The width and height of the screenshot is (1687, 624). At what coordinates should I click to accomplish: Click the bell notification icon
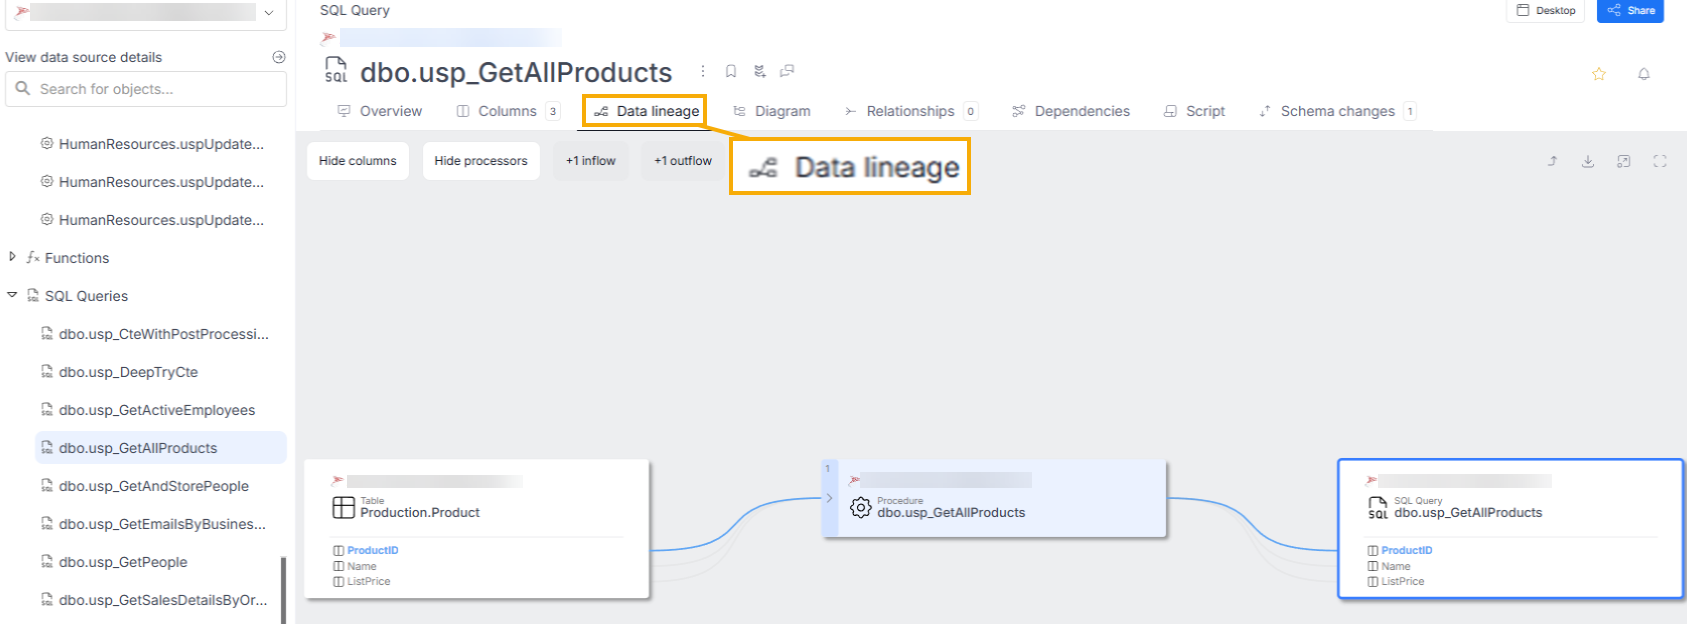tap(1644, 74)
